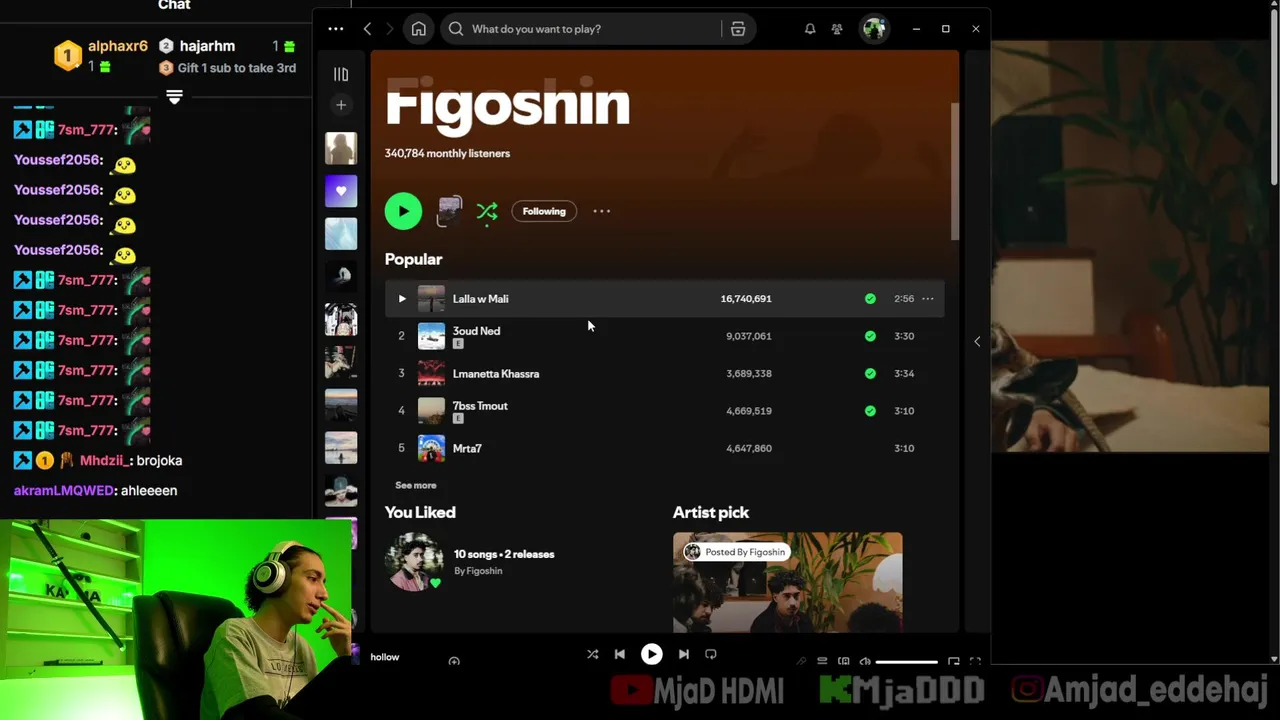
Task: Add the hollow track to Liked Songs
Action: click(x=454, y=661)
